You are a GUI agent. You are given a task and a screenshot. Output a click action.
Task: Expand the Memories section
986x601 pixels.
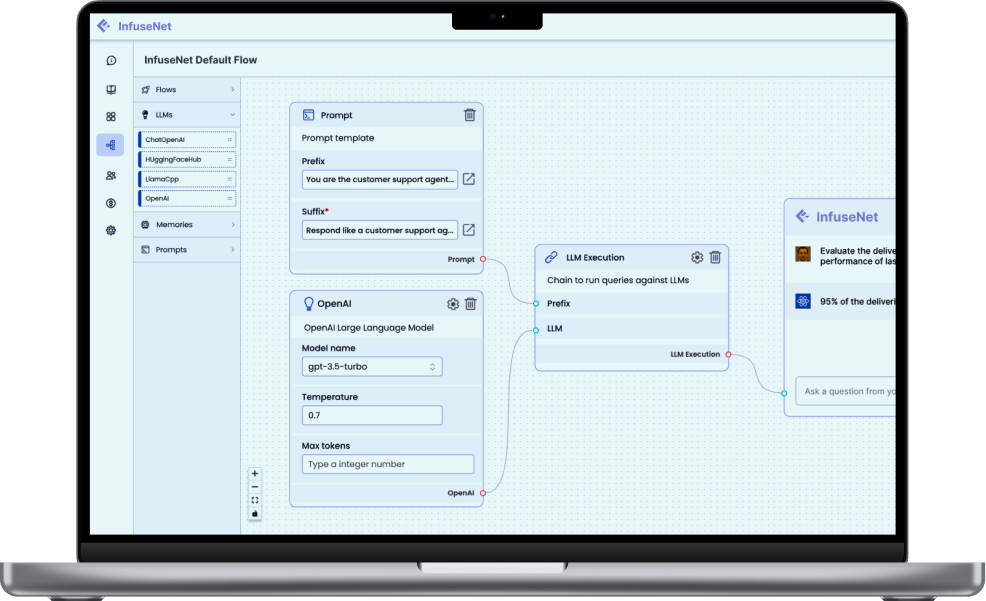point(187,224)
